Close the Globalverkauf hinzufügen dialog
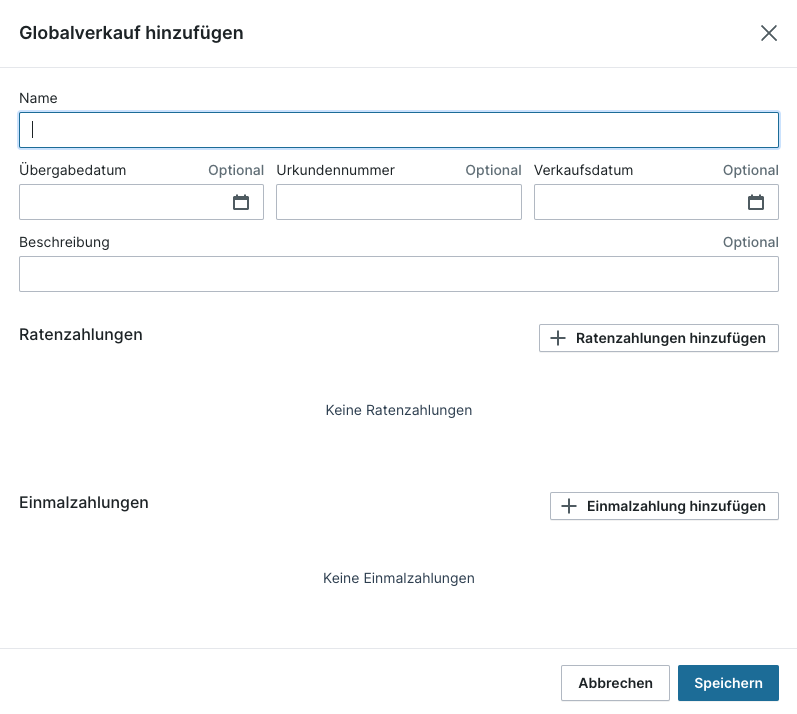797x714 pixels. click(768, 33)
